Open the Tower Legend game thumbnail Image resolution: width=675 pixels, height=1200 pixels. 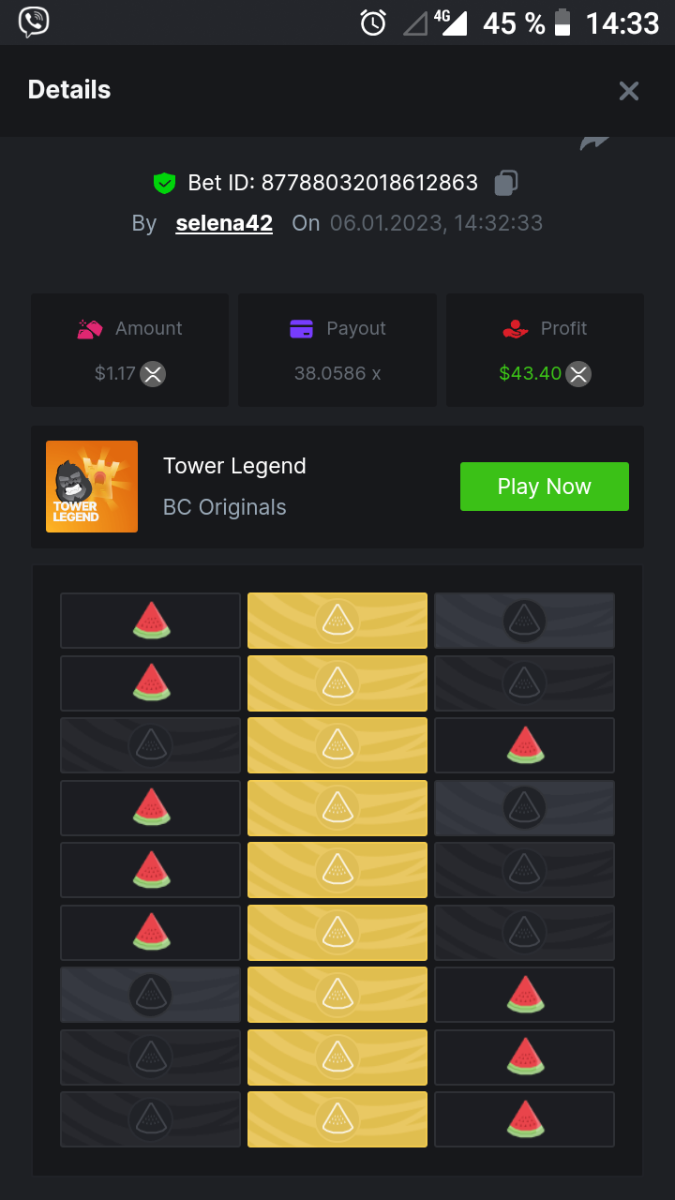click(92, 487)
